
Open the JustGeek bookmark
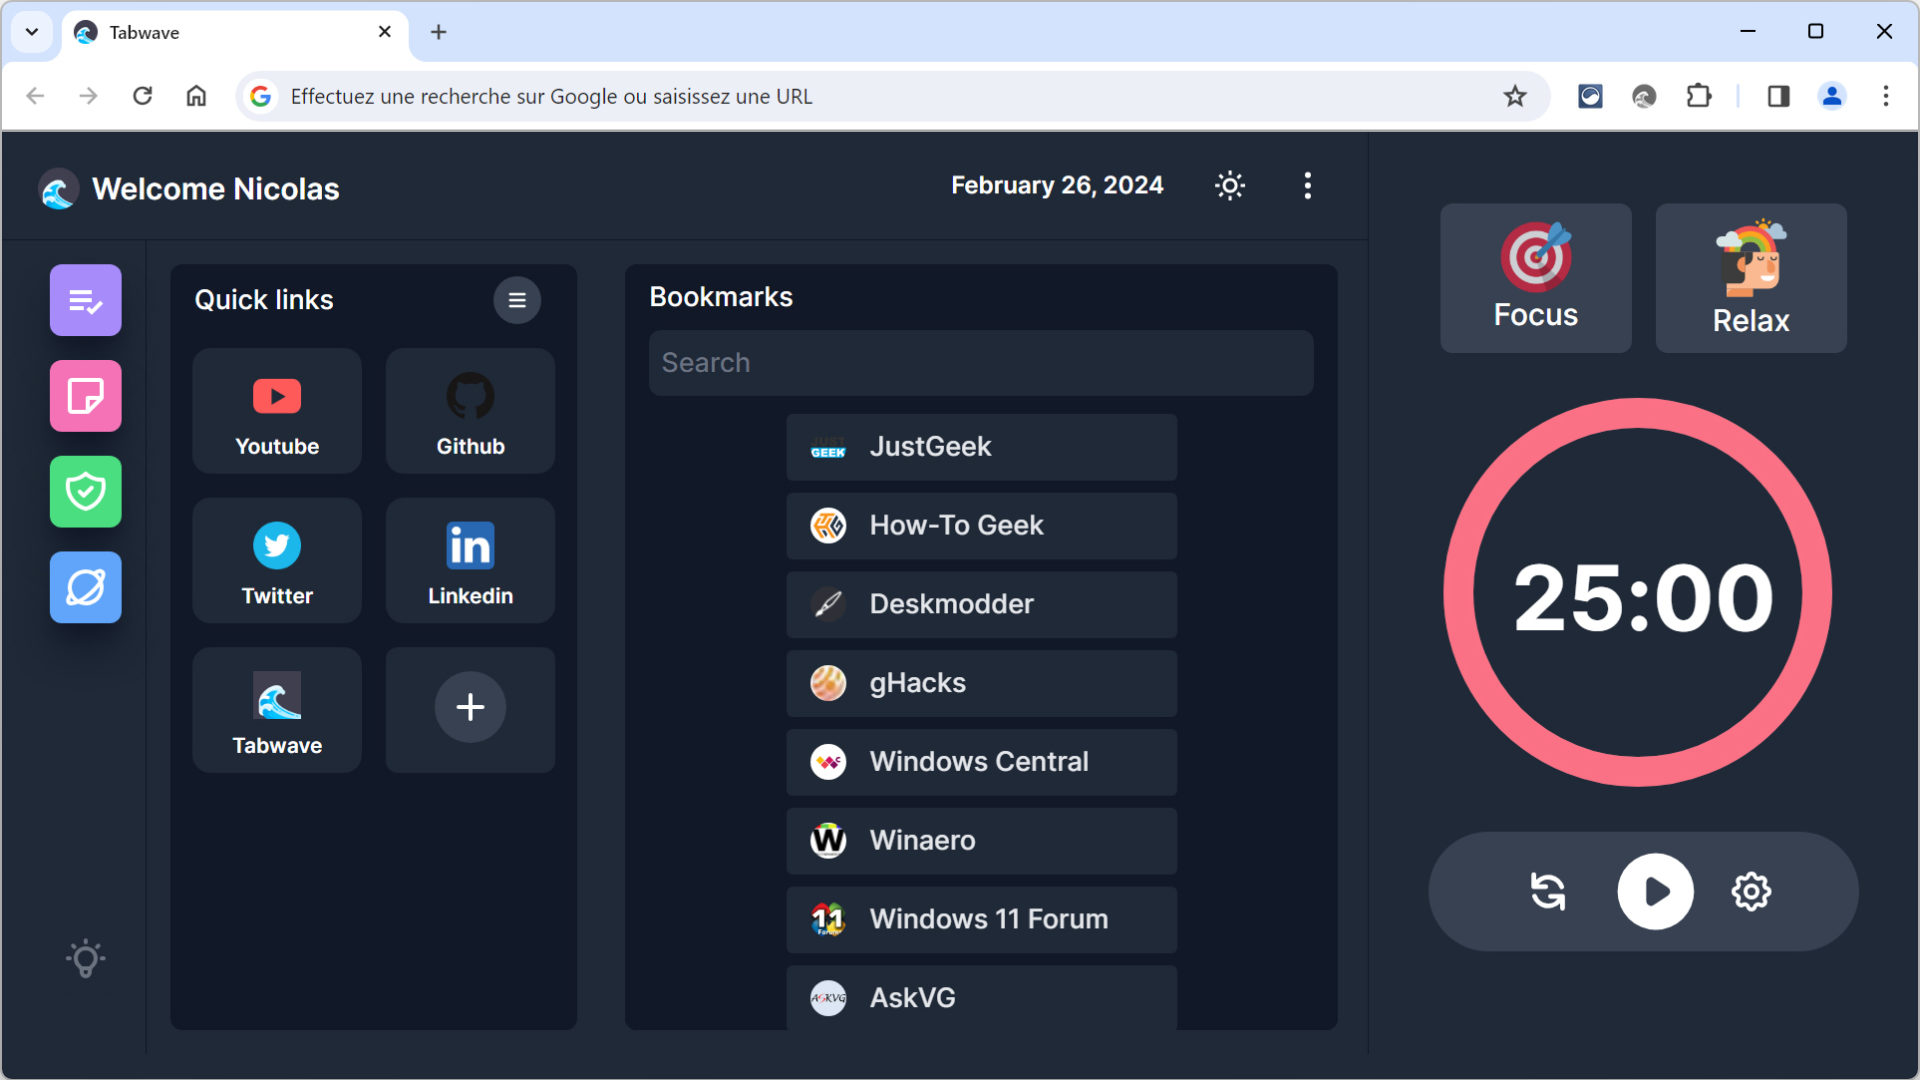coord(981,447)
